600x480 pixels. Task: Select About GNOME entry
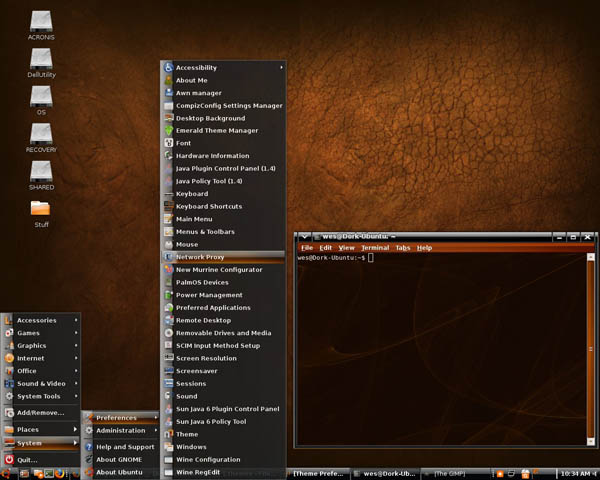121,460
